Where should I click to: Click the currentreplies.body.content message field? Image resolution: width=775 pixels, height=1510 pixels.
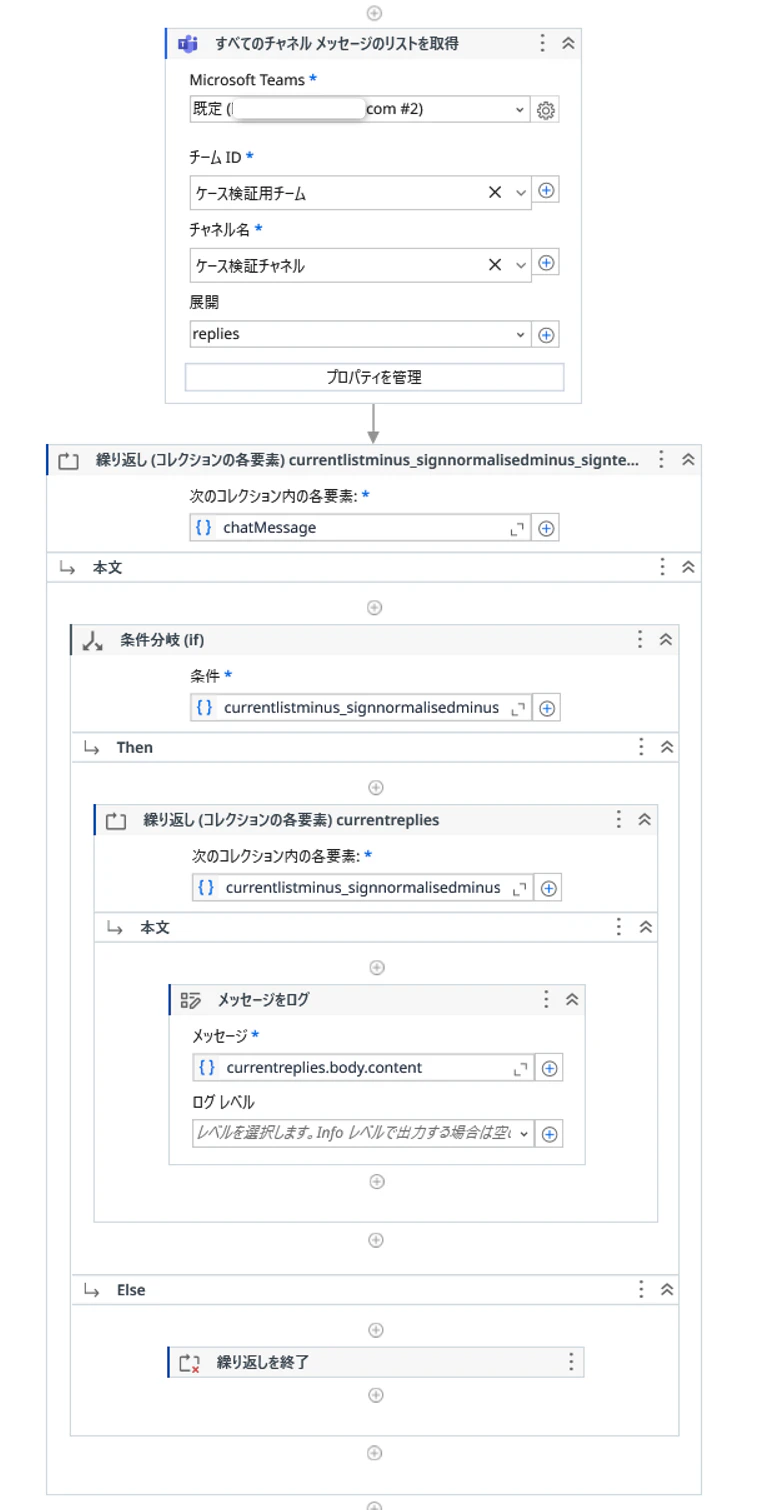point(364,1068)
